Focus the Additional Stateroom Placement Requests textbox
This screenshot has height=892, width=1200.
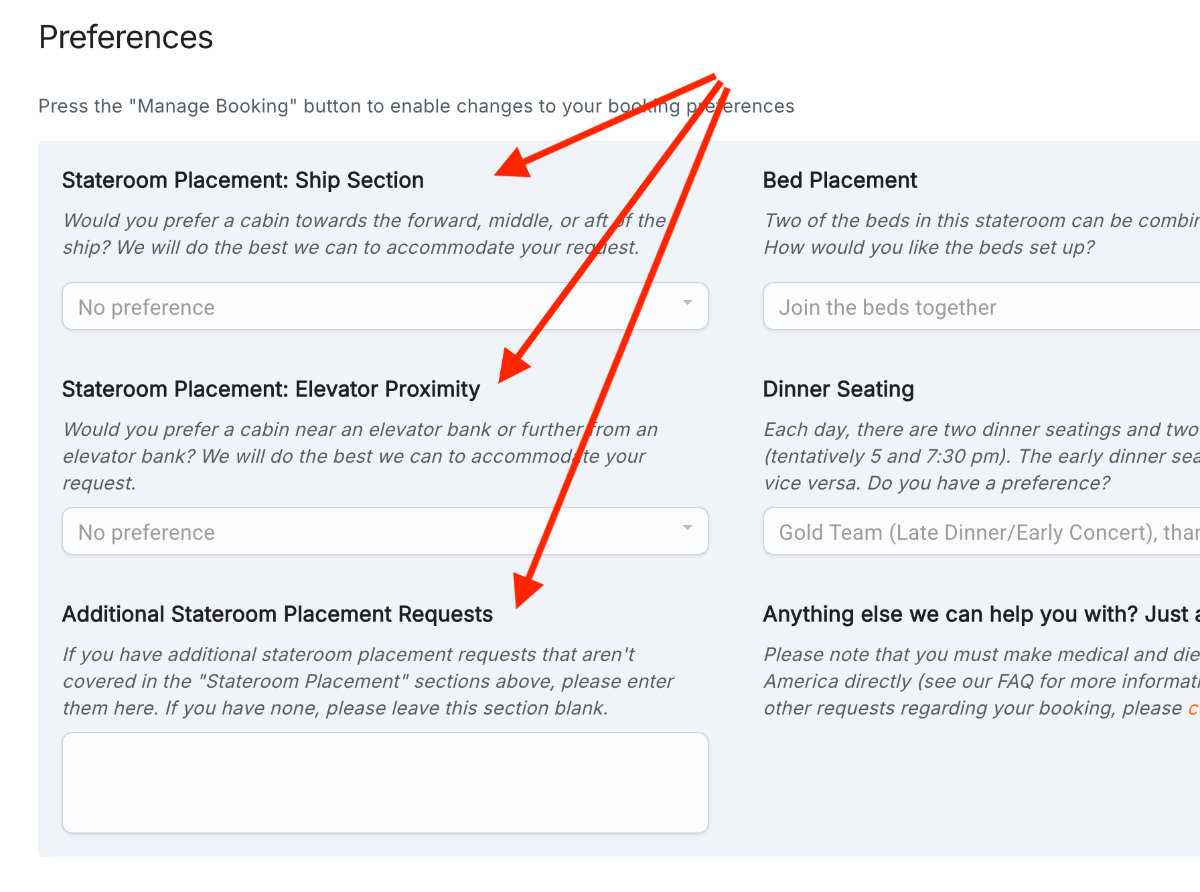[x=385, y=783]
